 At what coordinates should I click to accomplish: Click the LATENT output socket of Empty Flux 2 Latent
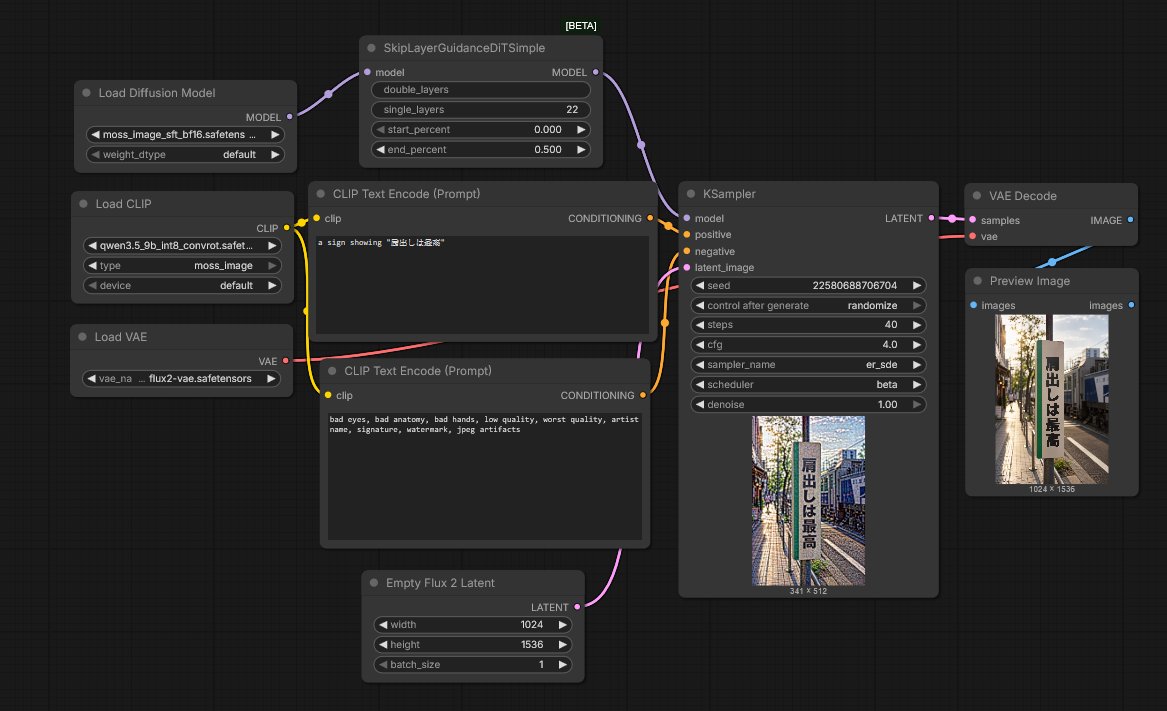point(577,607)
